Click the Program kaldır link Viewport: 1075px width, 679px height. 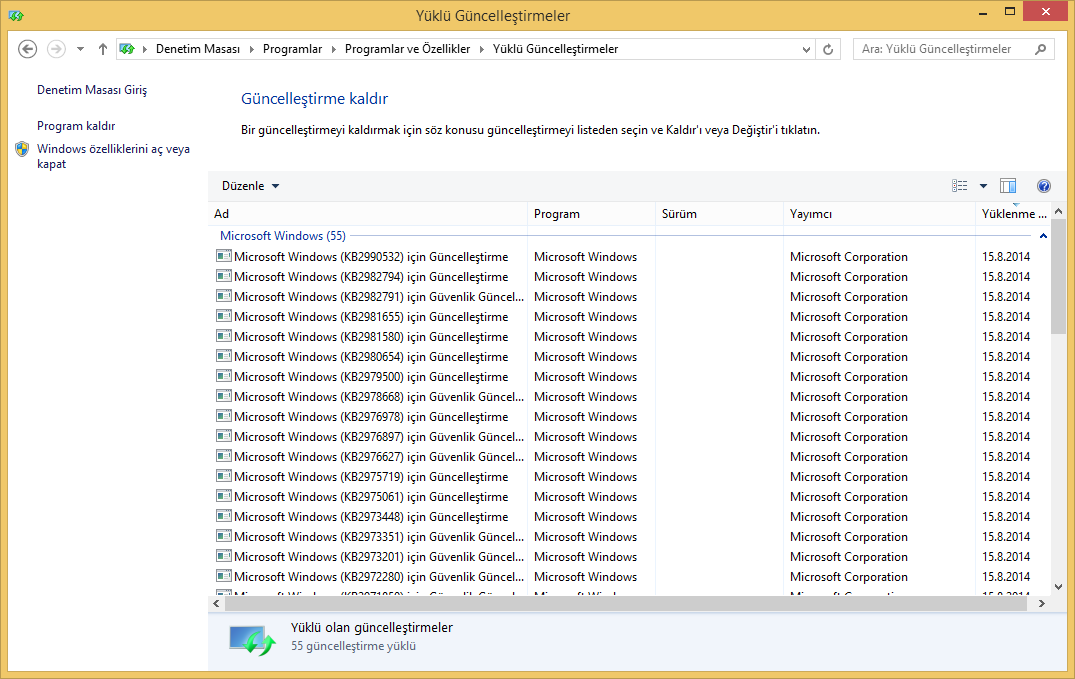point(76,126)
